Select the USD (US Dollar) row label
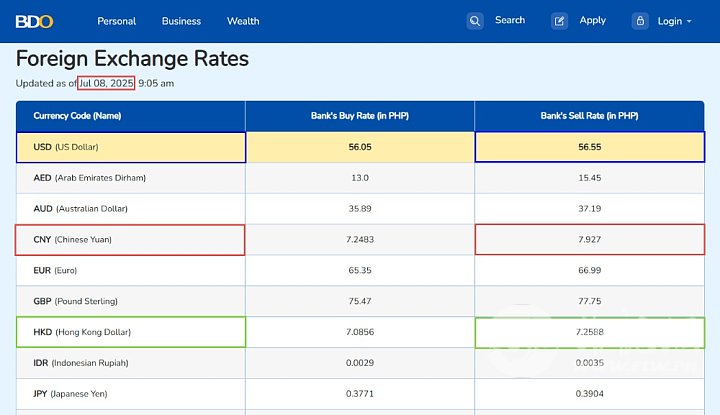 tap(66, 147)
